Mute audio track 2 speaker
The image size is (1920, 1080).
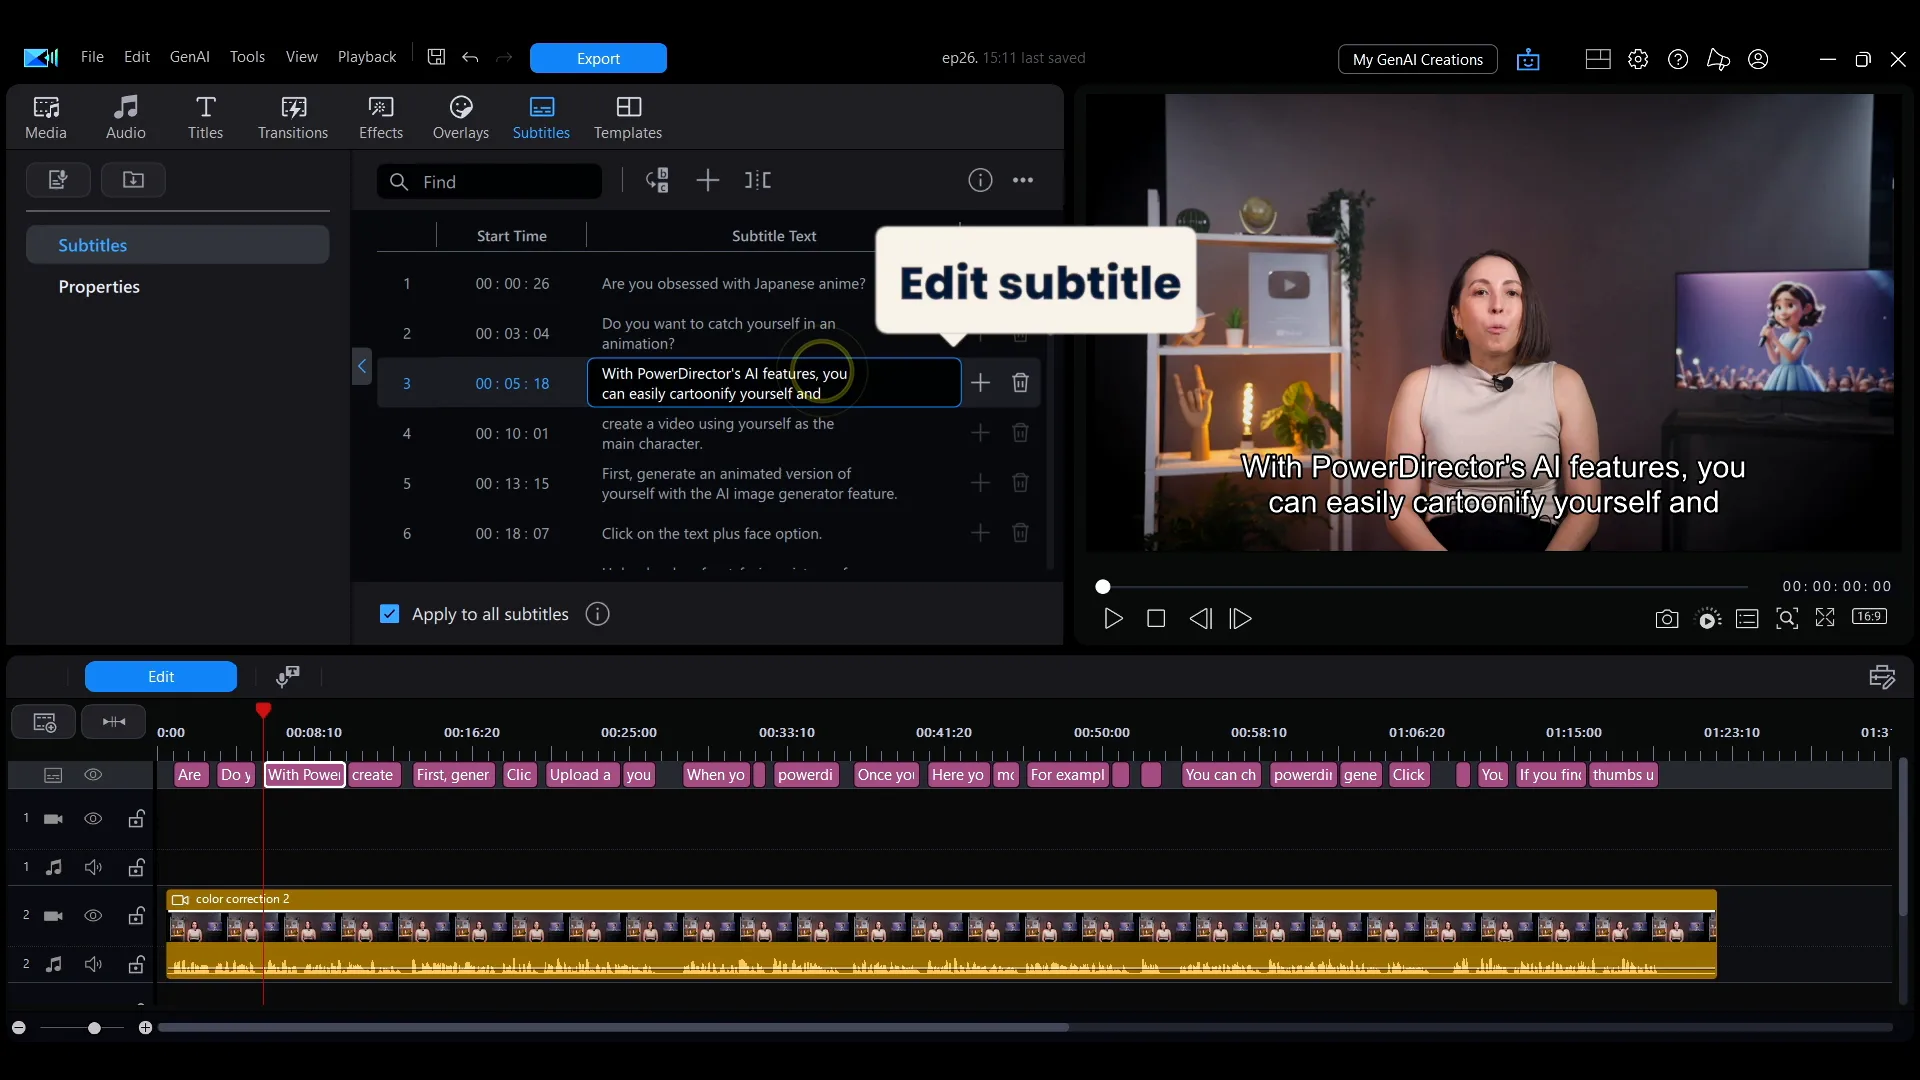coord(93,964)
